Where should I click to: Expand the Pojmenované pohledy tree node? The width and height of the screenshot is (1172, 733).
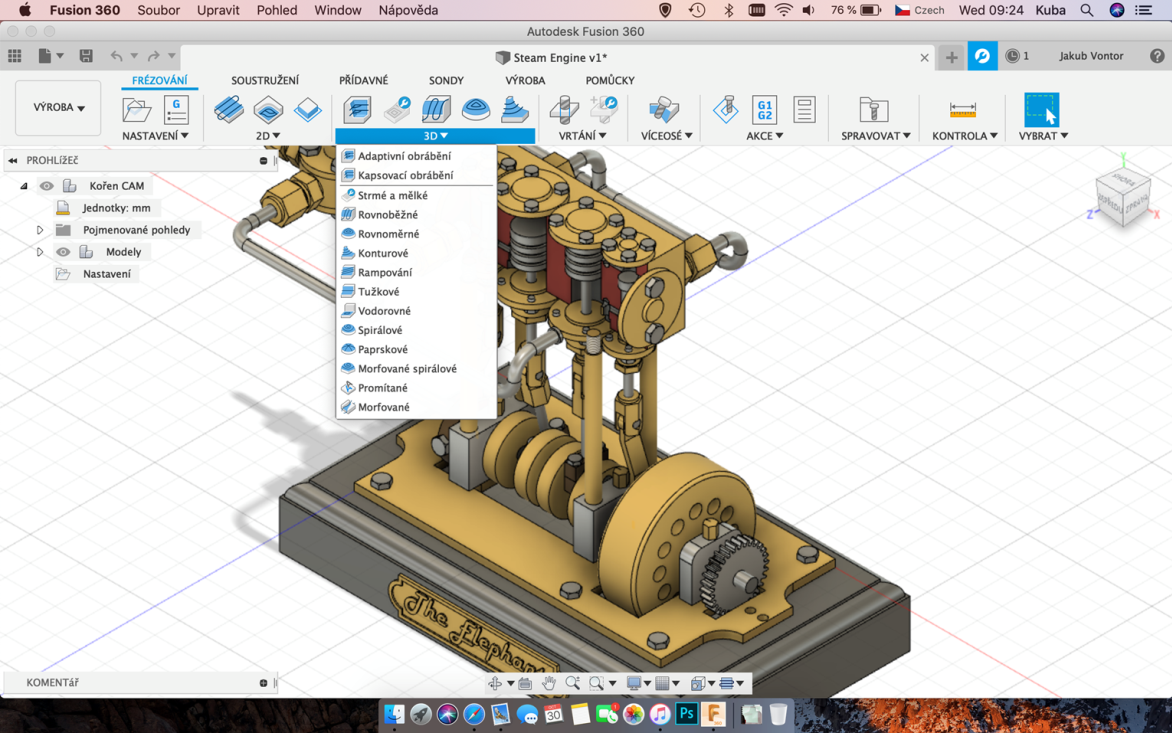click(x=40, y=230)
